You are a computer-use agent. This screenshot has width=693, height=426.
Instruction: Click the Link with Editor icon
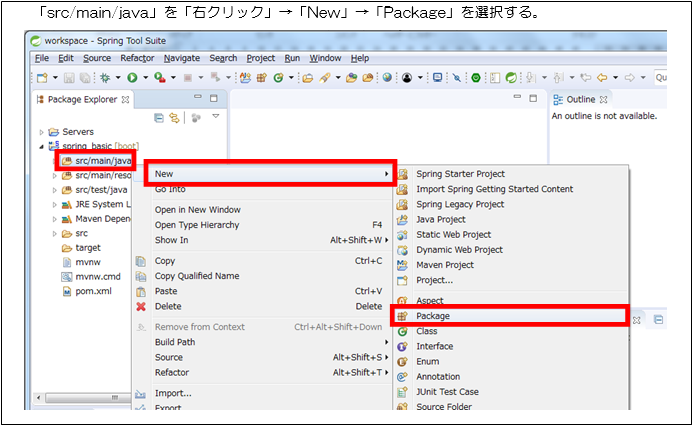(173, 118)
